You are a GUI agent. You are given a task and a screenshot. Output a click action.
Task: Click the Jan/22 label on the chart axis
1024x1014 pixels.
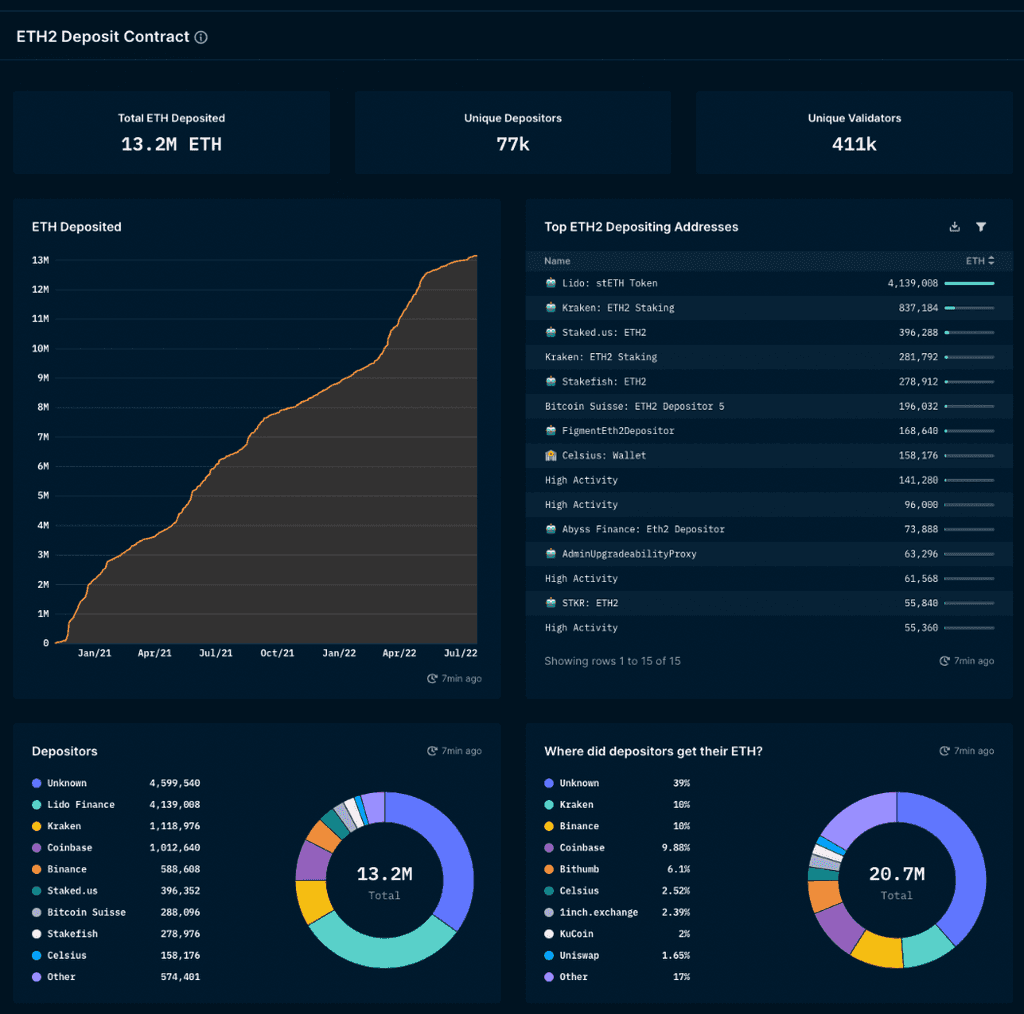pos(339,653)
